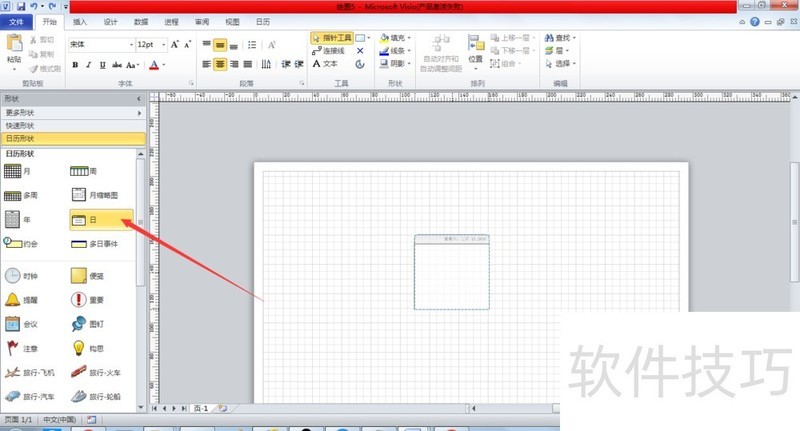The width and height of the screenshot is (800, 431).
Task: Click the grow font size icon
Action: (x=175, y=44)
